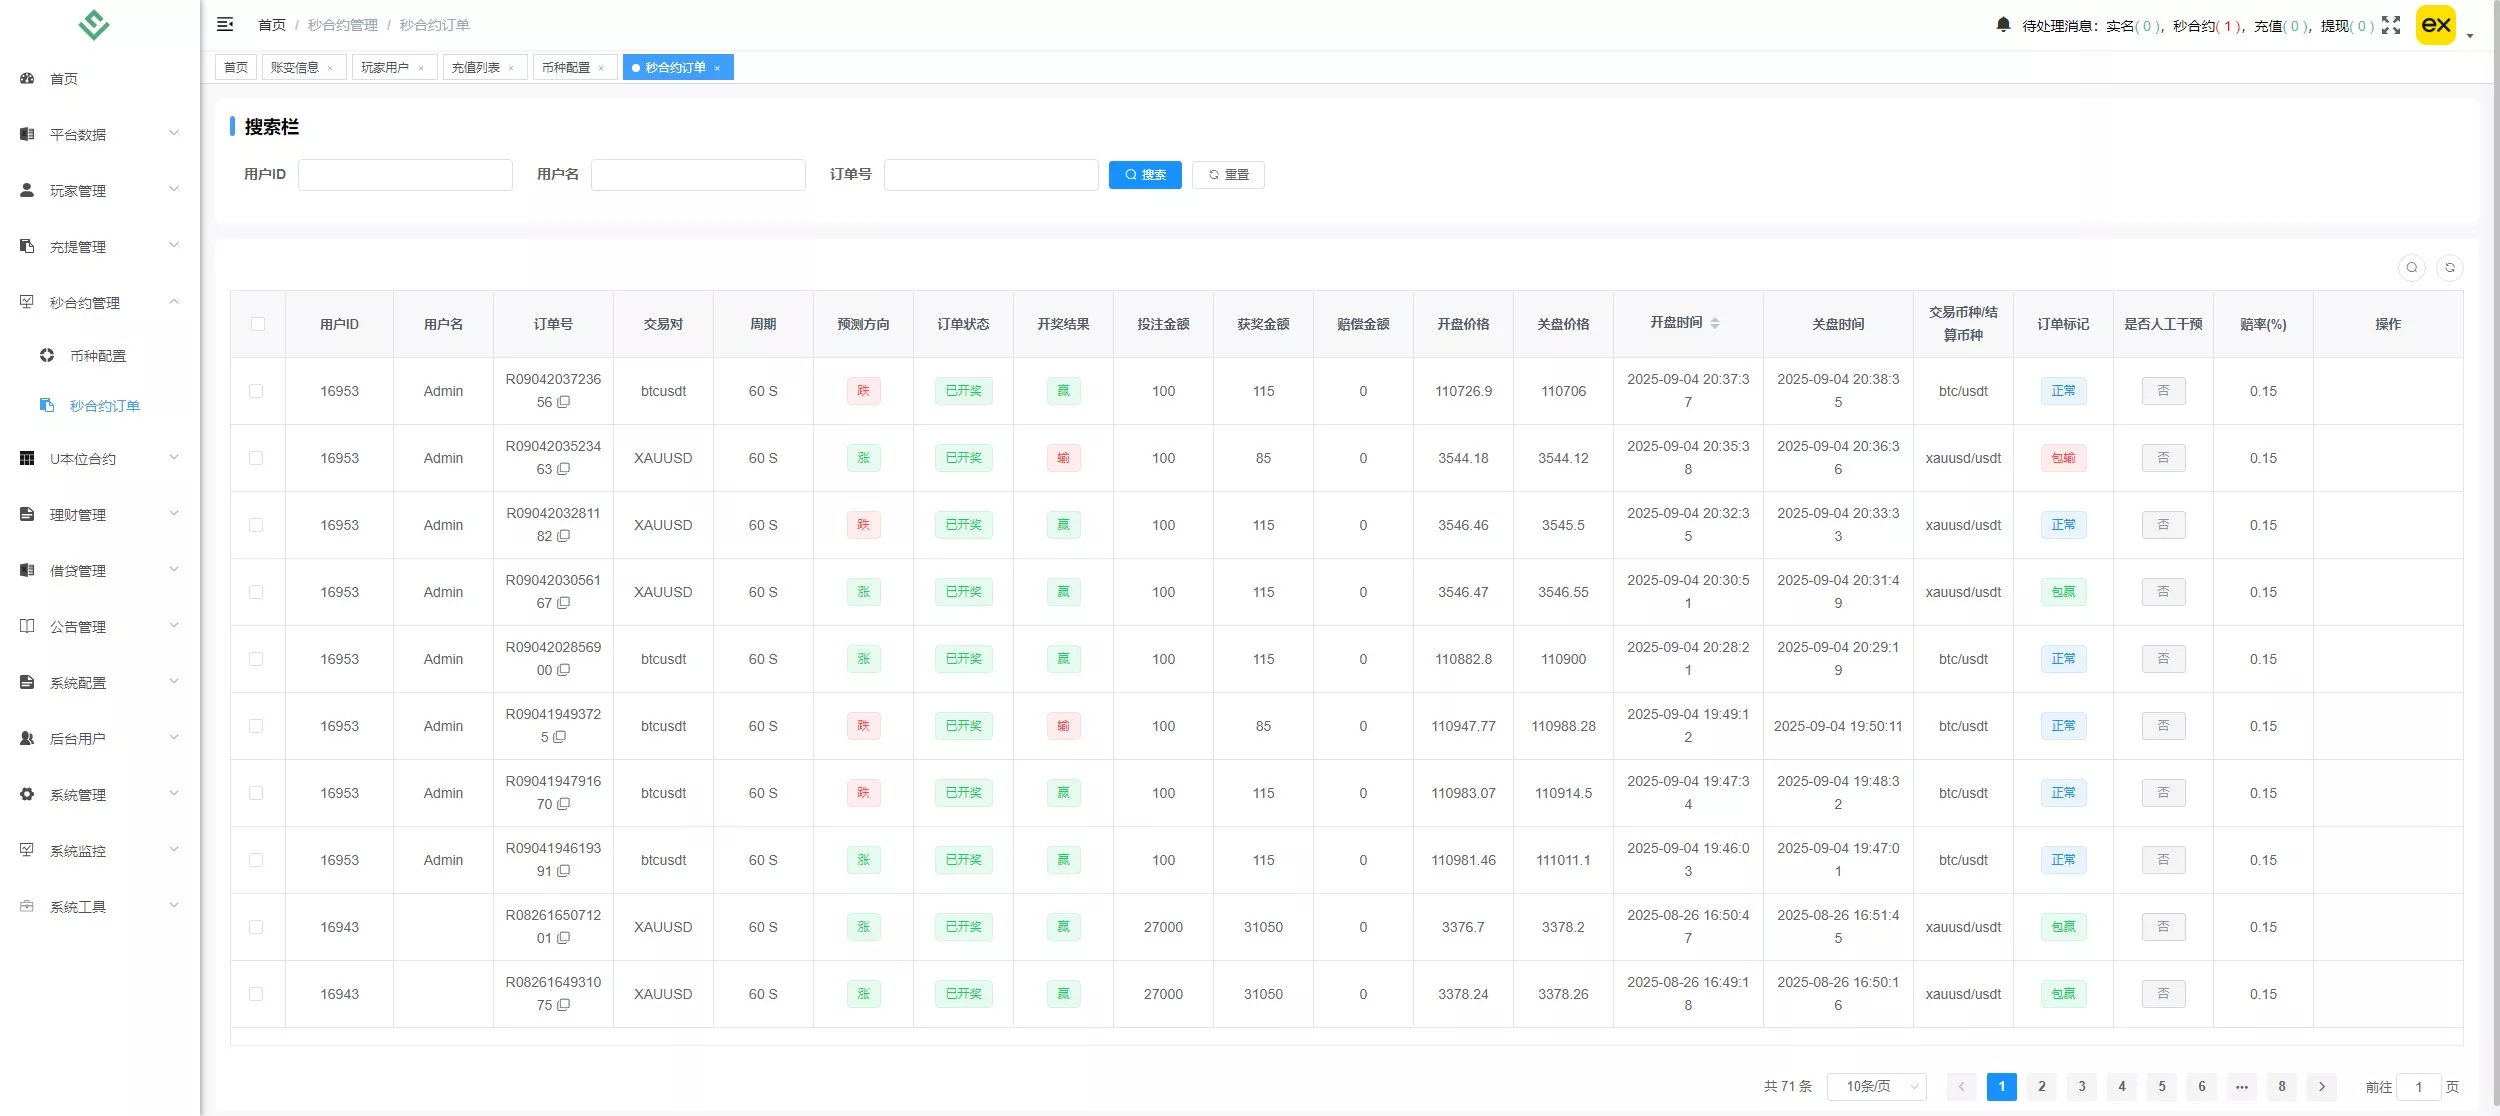The image size is (2500, 1116).
Task: Toggle the sidebar collapse hamburger icon
Action: 225,24
